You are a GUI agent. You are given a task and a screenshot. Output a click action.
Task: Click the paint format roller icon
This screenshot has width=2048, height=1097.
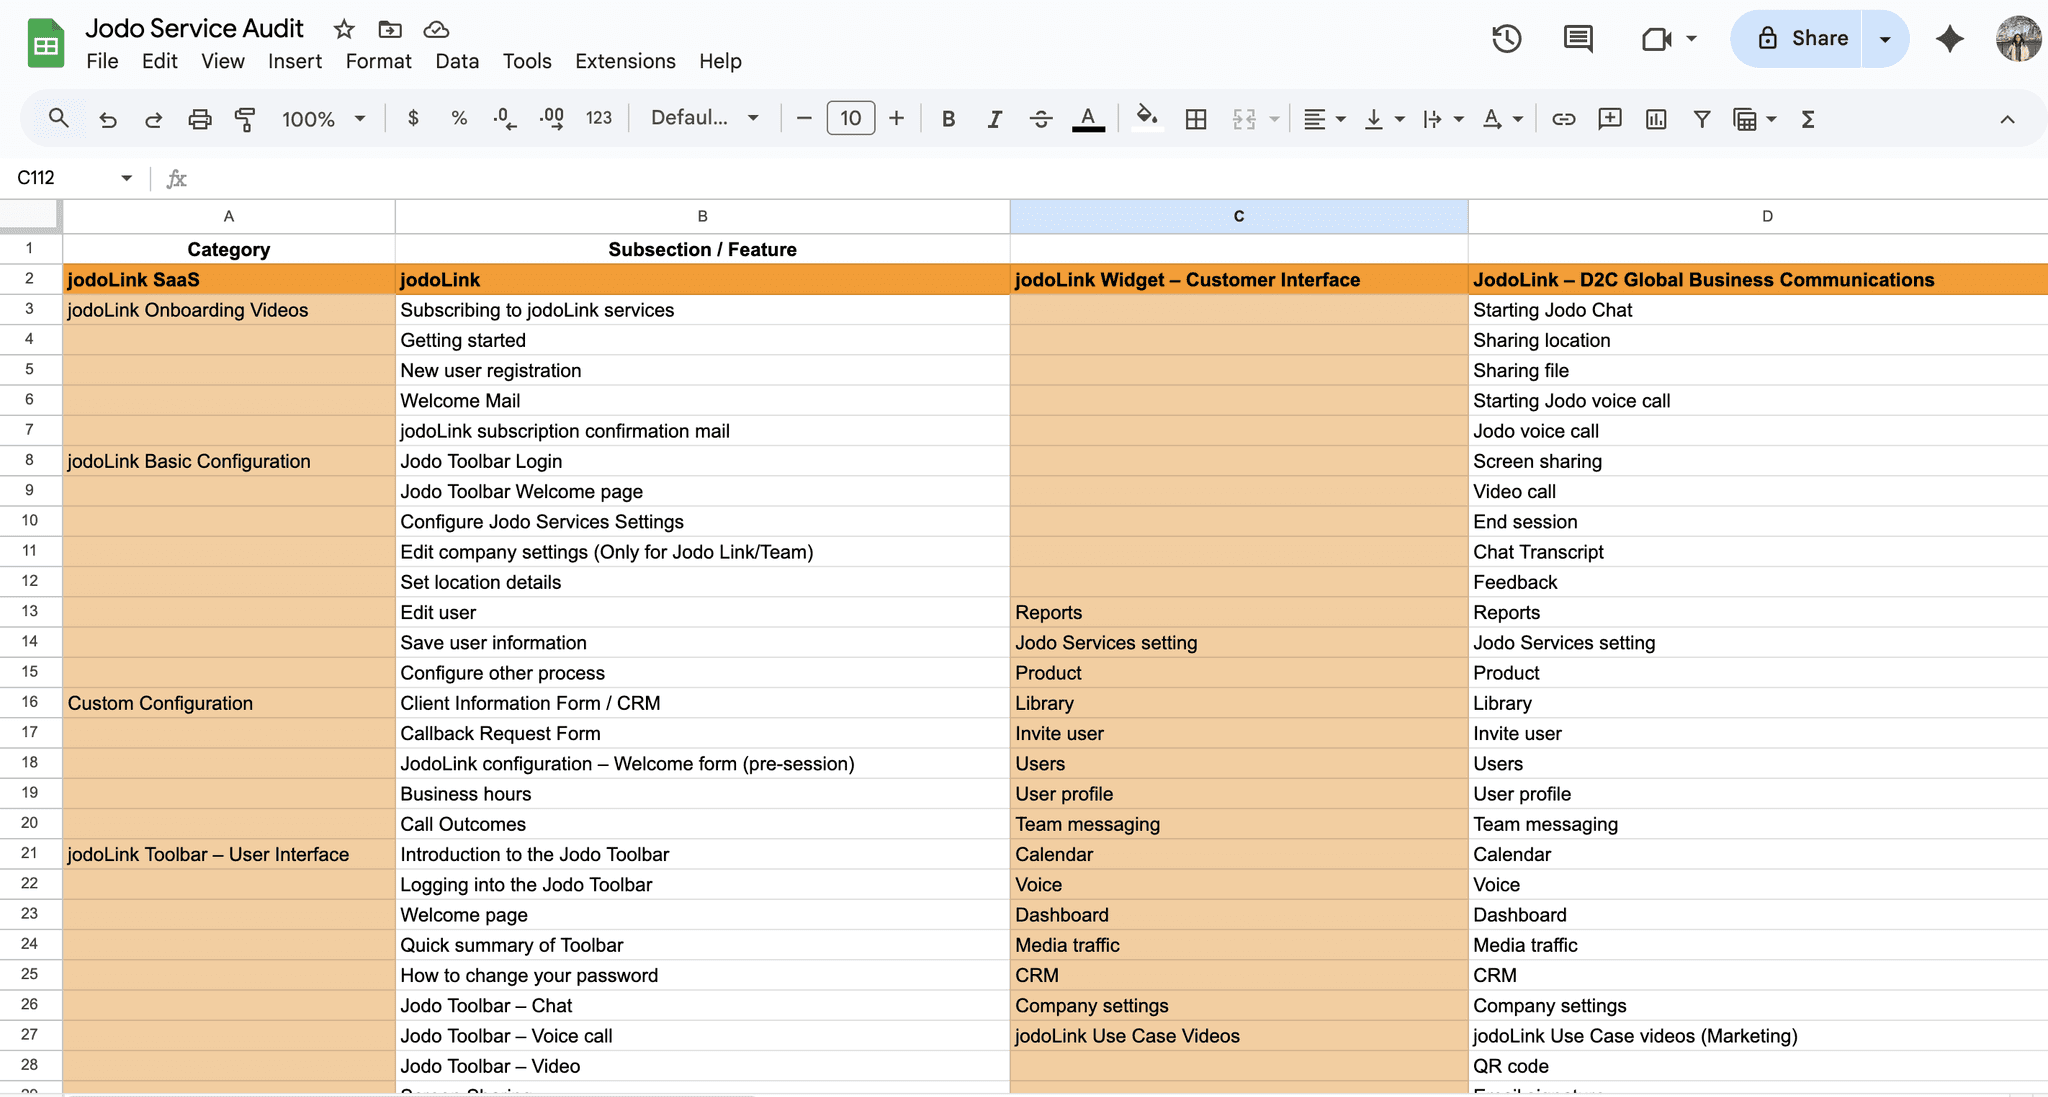click(245, 119)
